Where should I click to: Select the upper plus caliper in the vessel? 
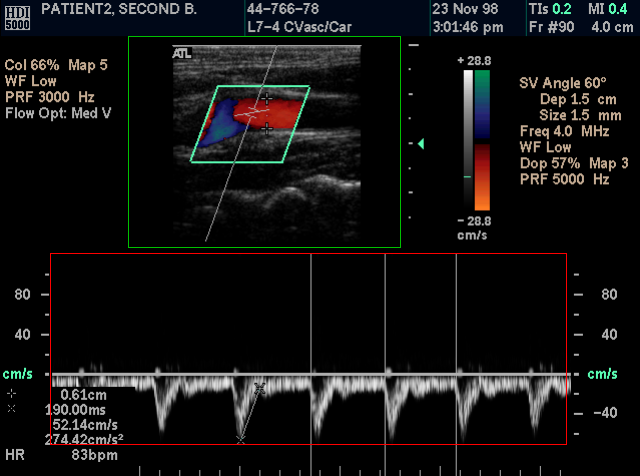pos(266,98)
